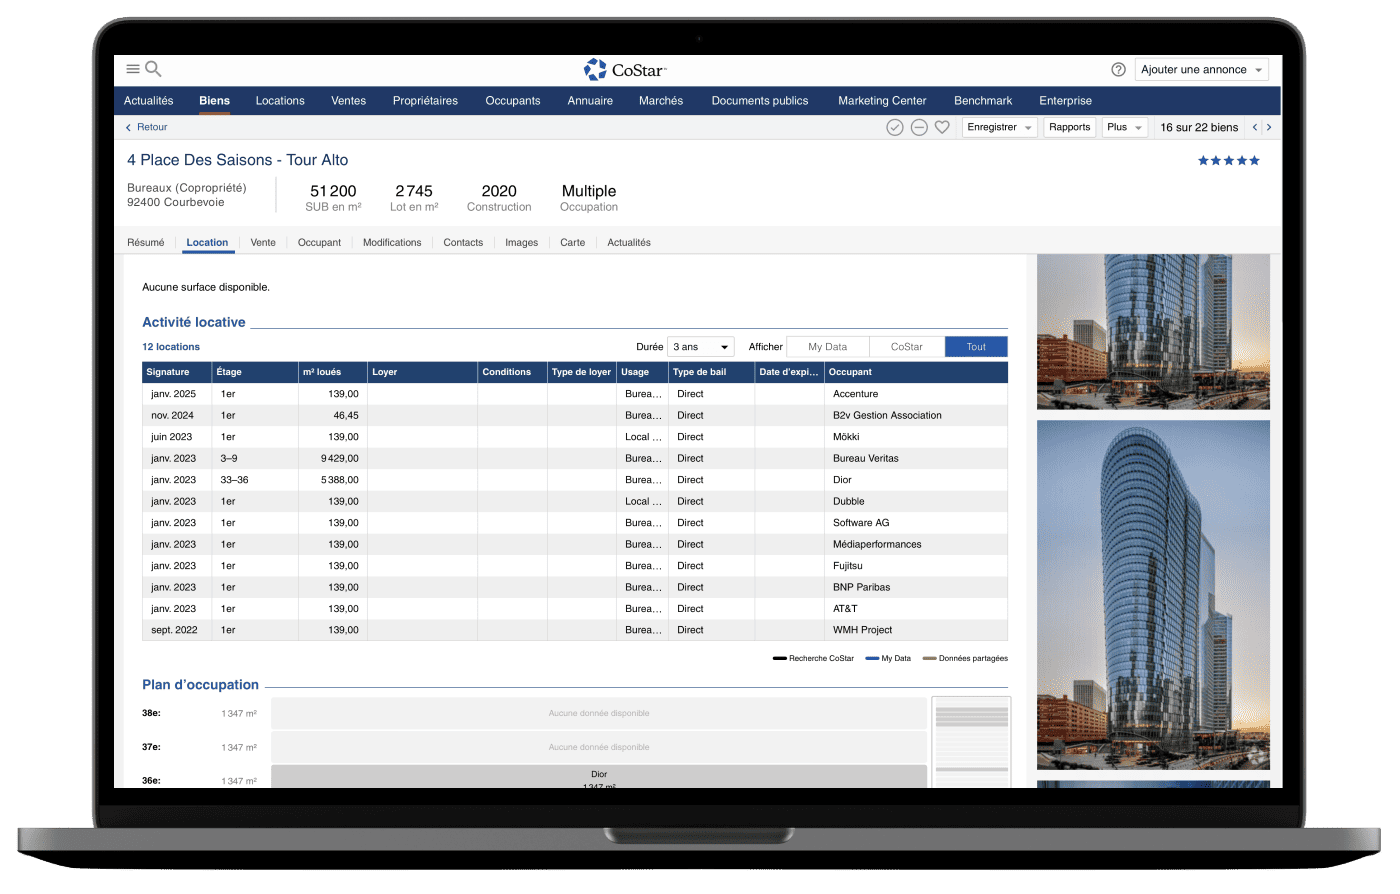The height and width of the screenshot is (894, 1400).
Task: Click the minus circle icon
Action: point(919,127)
